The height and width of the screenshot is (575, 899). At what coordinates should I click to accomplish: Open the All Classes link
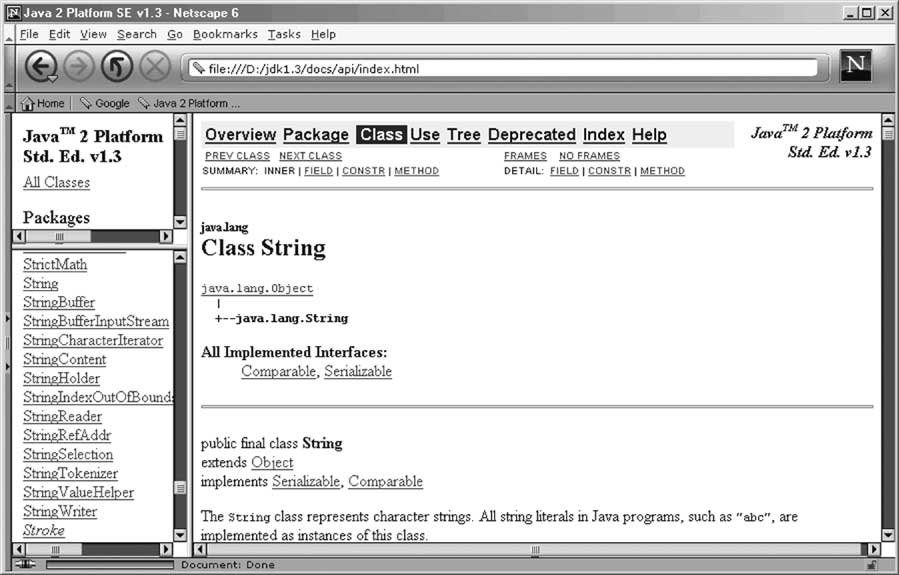pyautogui.click(x=57, y=182)
